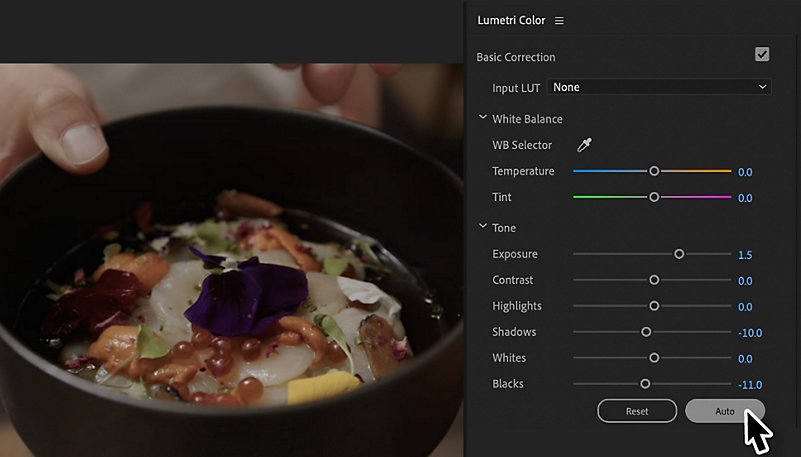Click the Temperature slider handle

(654, 171)
